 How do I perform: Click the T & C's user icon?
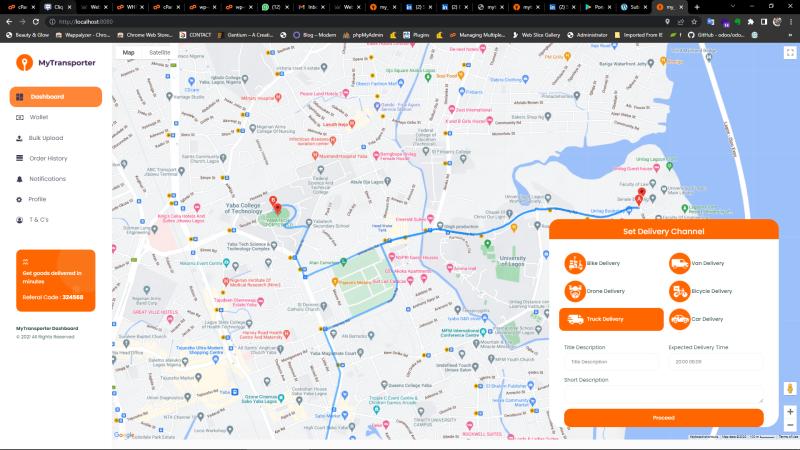19,220
